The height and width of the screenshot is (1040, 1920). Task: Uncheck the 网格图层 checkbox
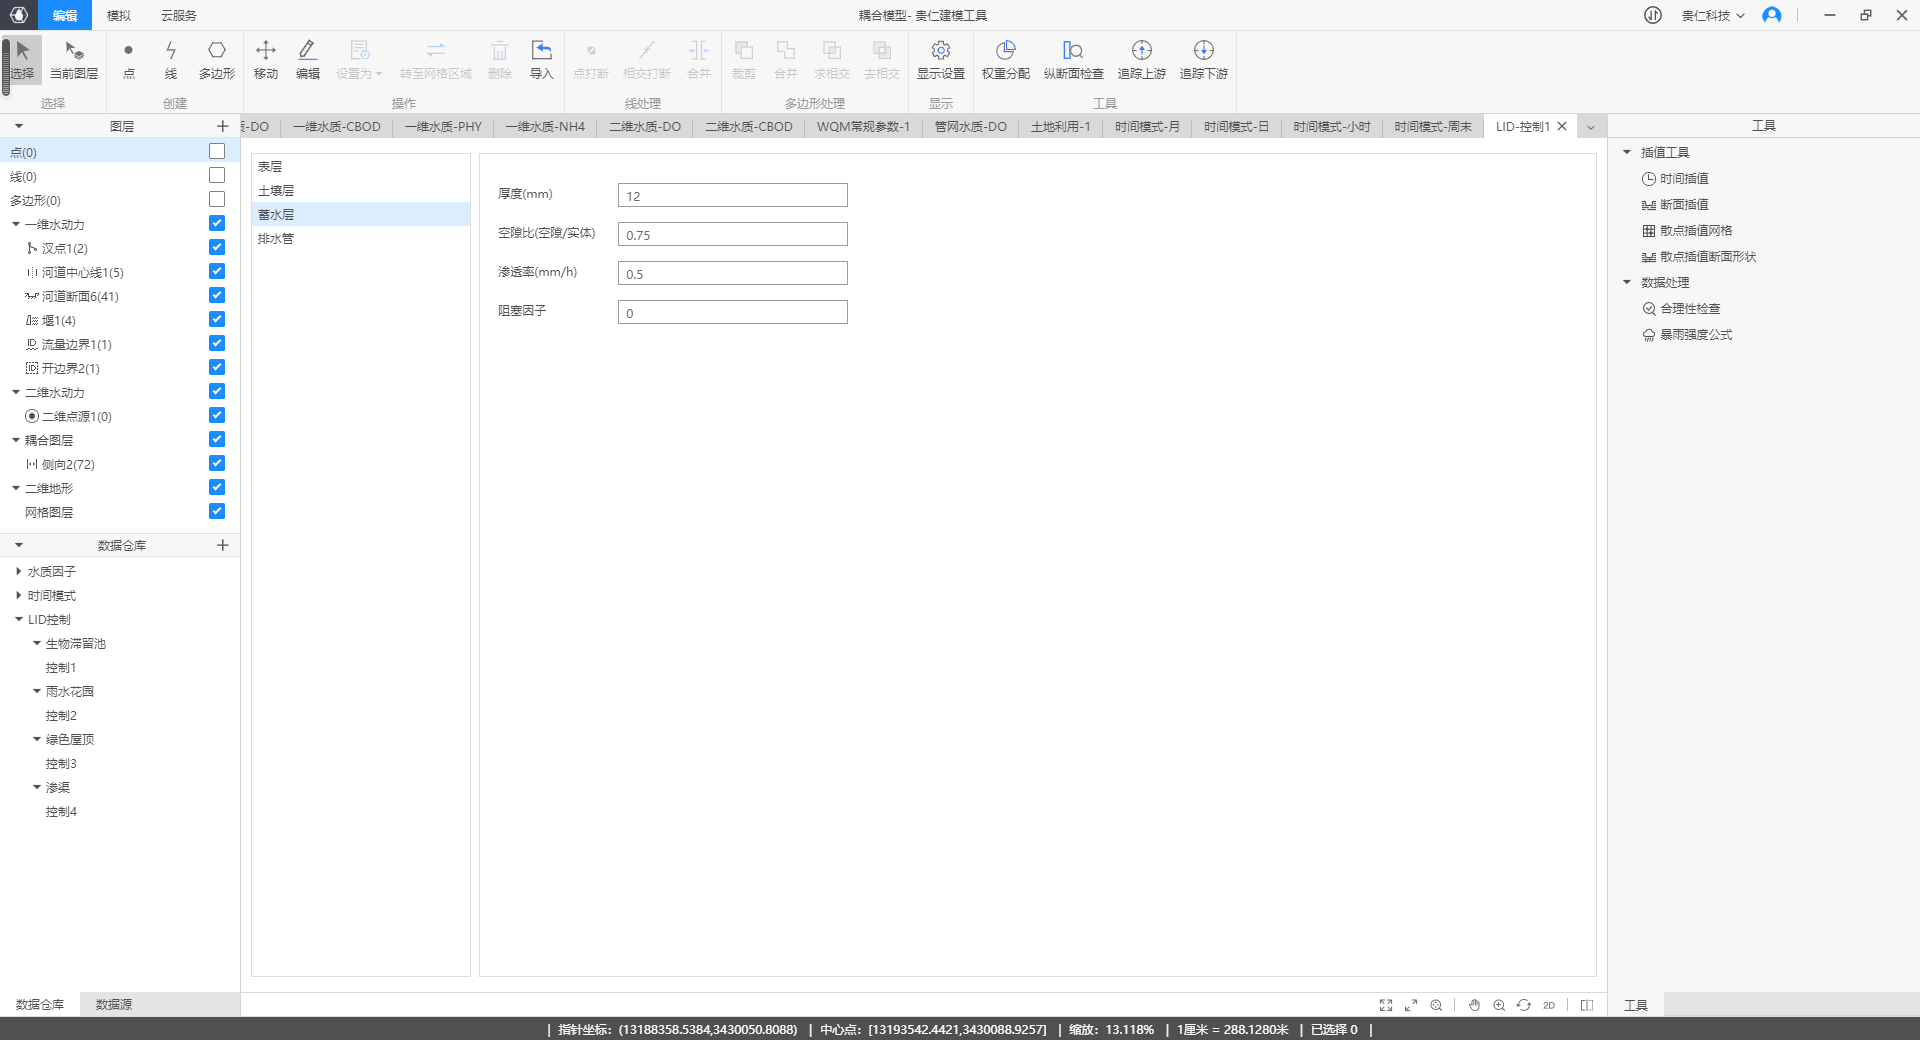pyautogui.click(x=217, y=511)
